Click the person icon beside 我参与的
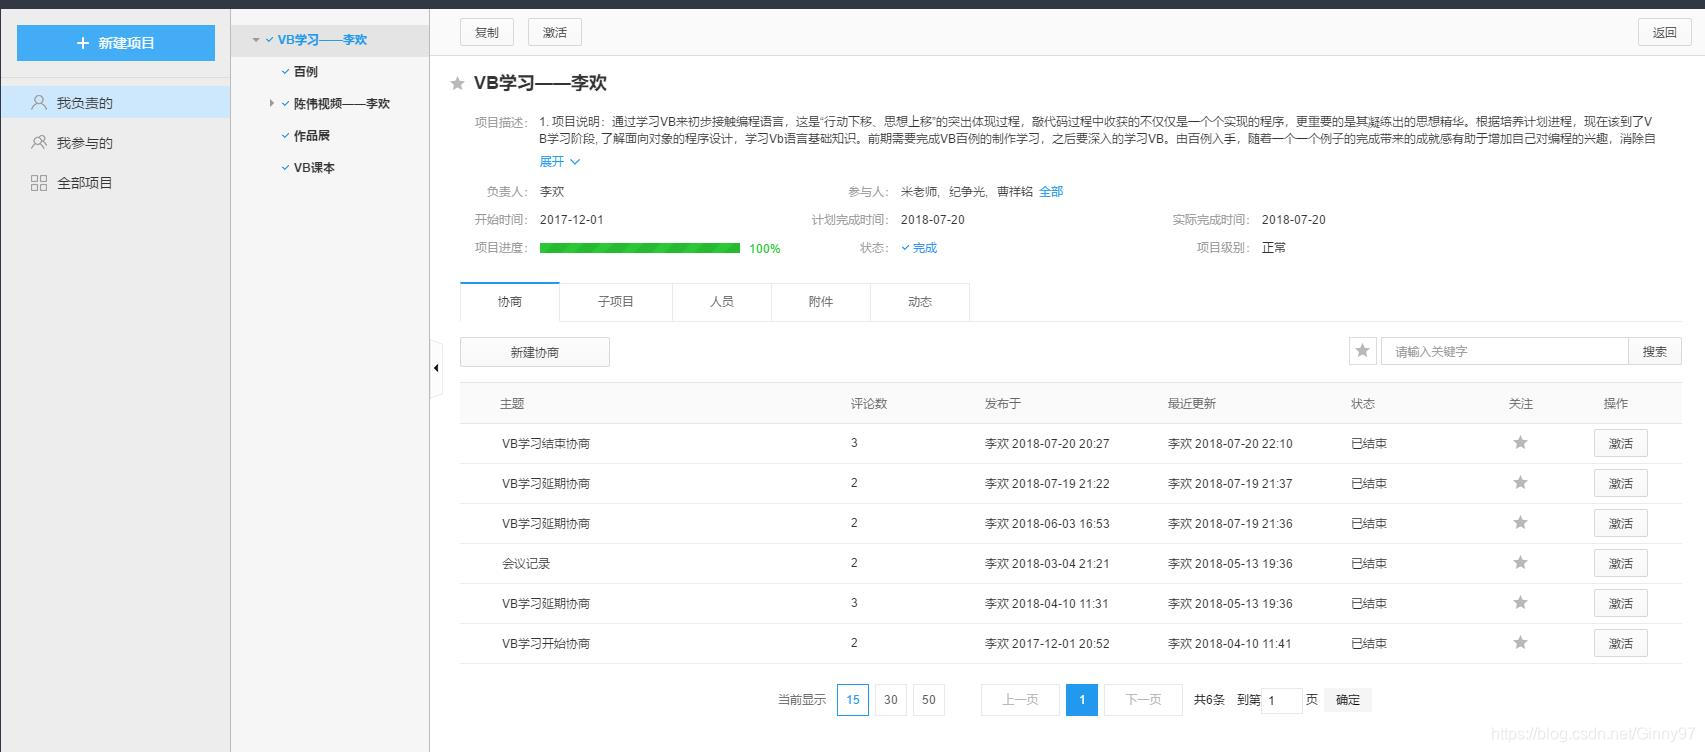The width and height of the screenshot is (1705, 752). click(39, 142)
